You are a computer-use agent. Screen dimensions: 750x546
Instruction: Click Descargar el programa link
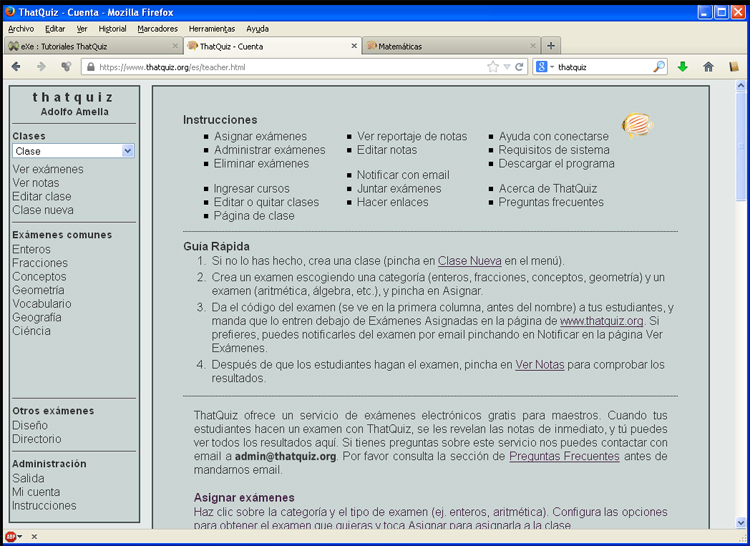click(x=556, y=164)
